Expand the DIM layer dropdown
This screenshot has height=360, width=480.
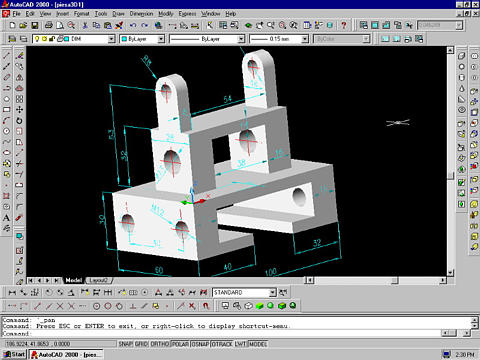pyautogui.click(x=111, y=39)
